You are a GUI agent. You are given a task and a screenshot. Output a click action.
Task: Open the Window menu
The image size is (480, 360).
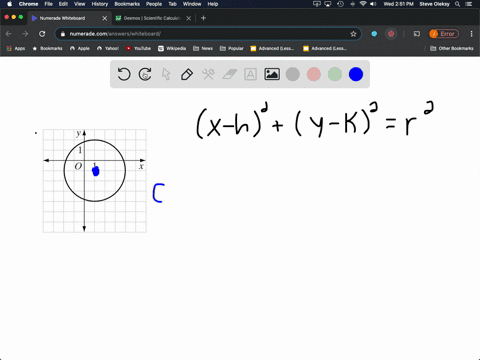click(x=192, y=4)
